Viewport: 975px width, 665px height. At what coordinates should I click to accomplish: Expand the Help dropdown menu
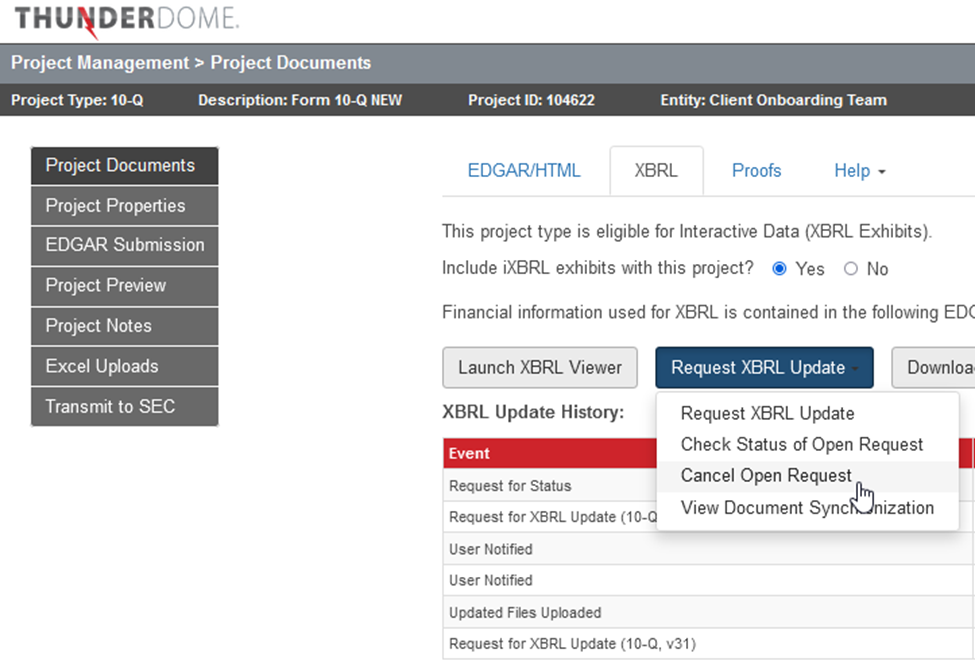(860, 171)
